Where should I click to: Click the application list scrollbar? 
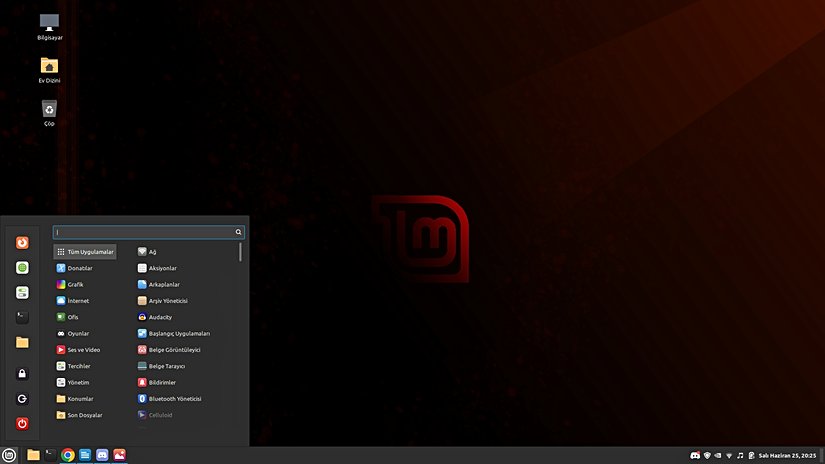coord(240,252)
